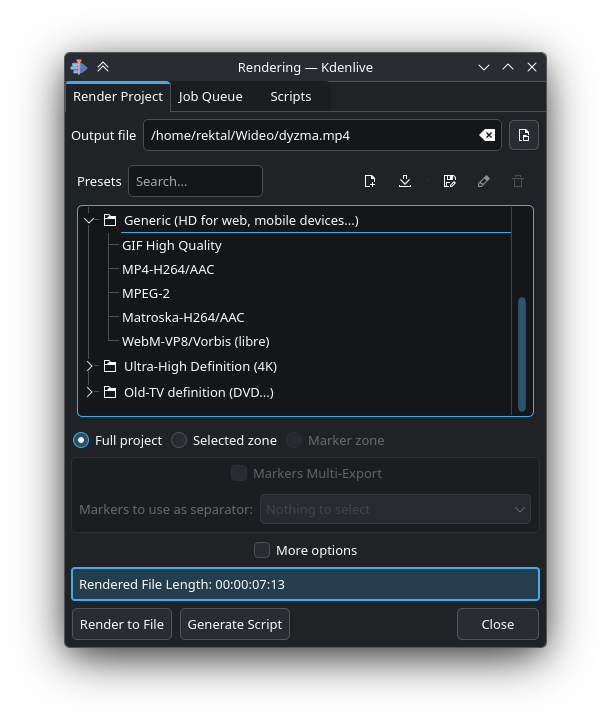Open the output file browse dialog

(524, 135)
